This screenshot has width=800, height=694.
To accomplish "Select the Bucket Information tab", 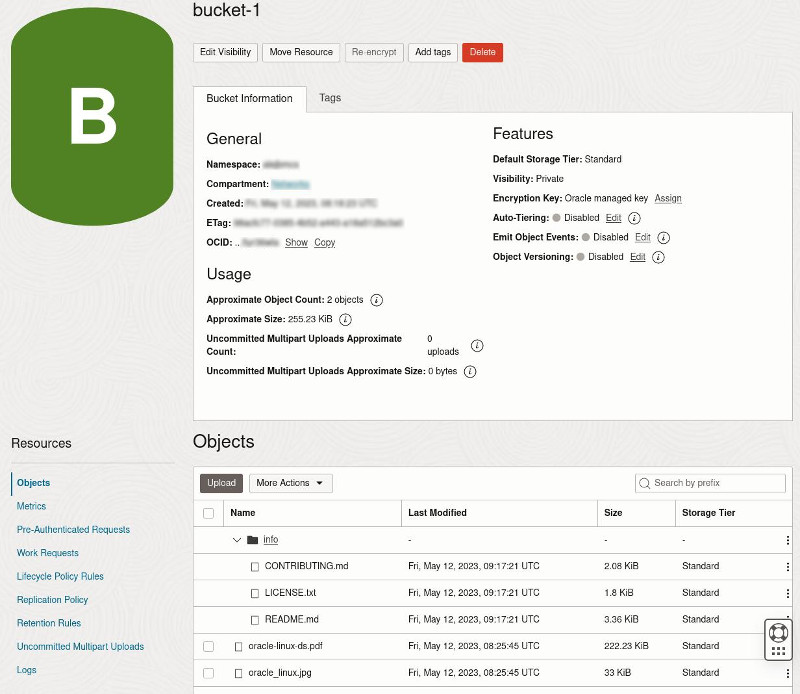I will tap(249, 98).
